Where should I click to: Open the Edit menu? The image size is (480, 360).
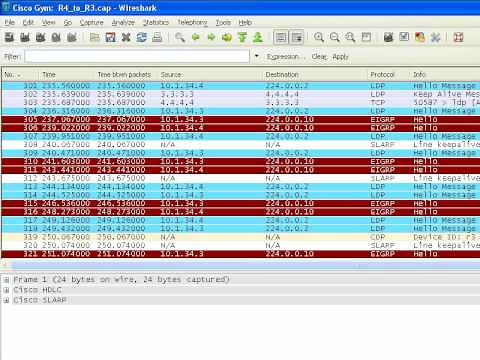[x=28, y=22]
